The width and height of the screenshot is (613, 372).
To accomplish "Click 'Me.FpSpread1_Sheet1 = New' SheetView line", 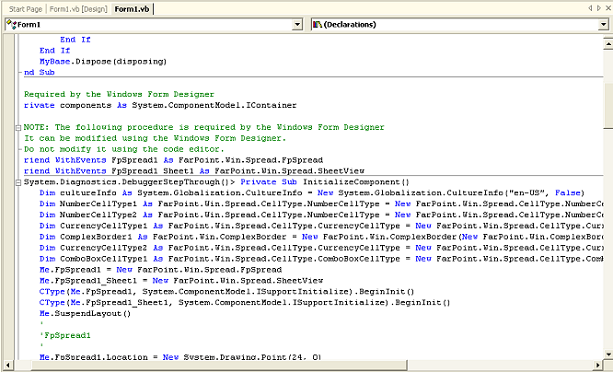I will tap(181, 280).
